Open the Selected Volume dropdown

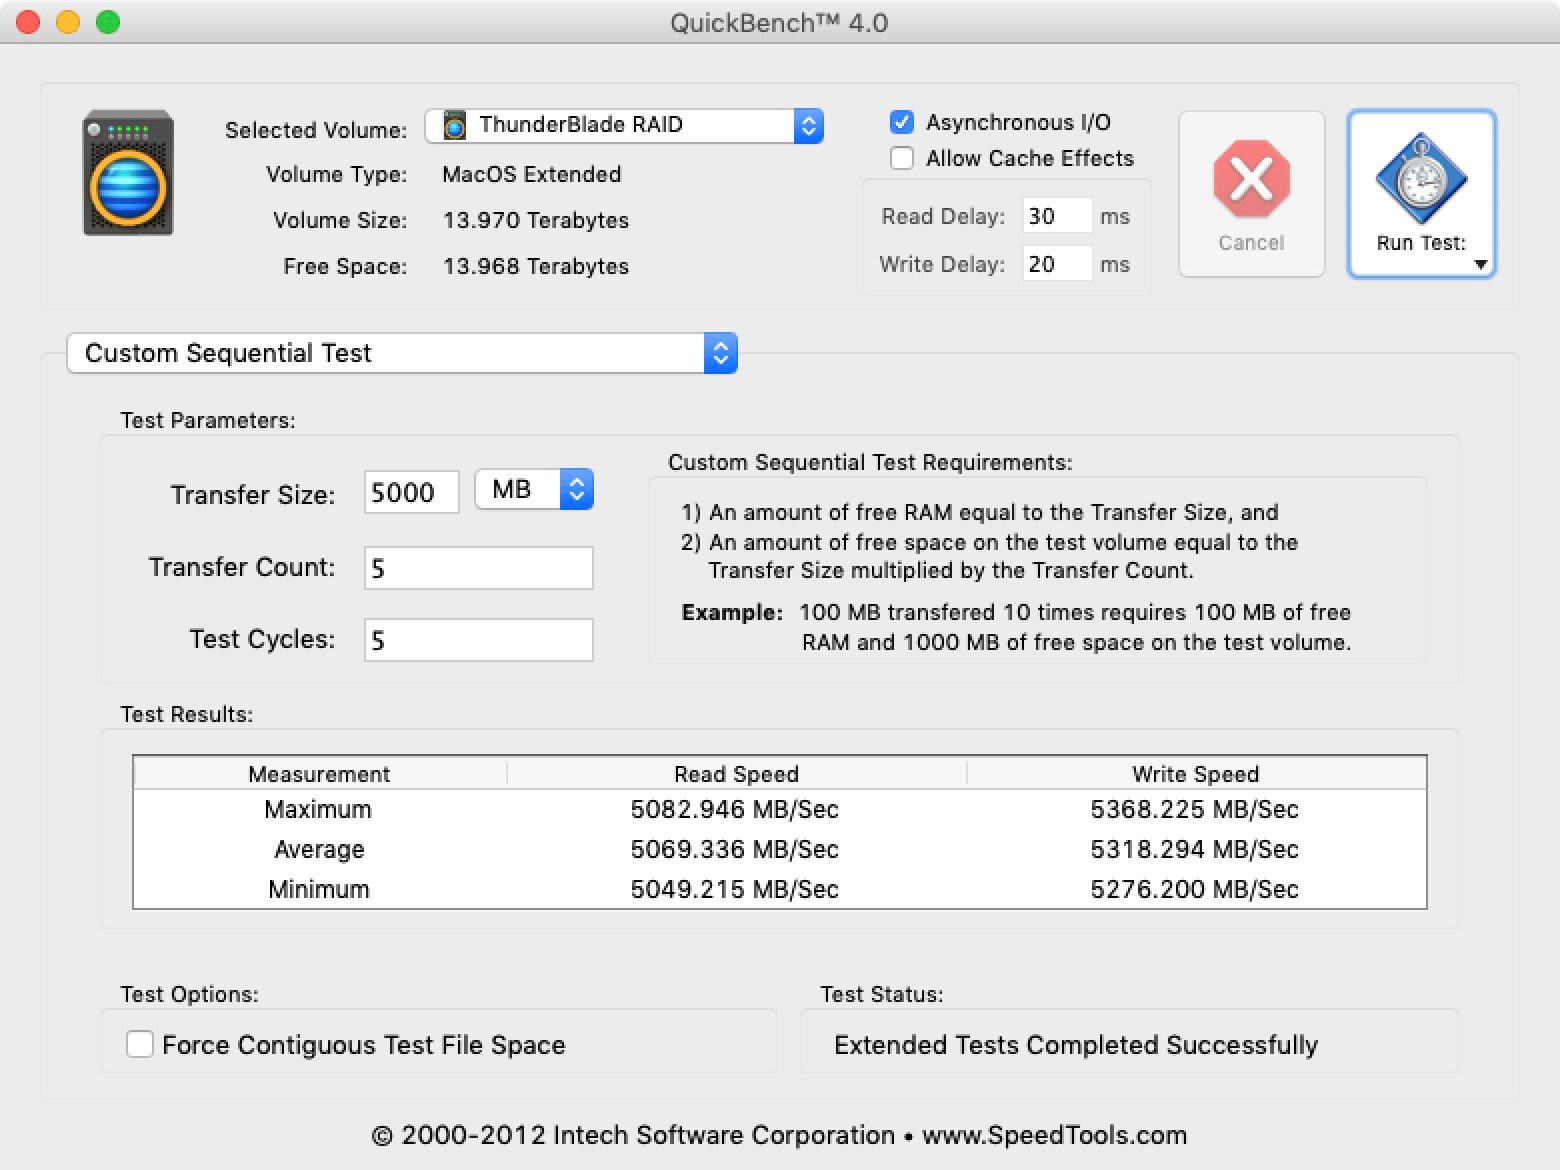click(x=624, y=125)
